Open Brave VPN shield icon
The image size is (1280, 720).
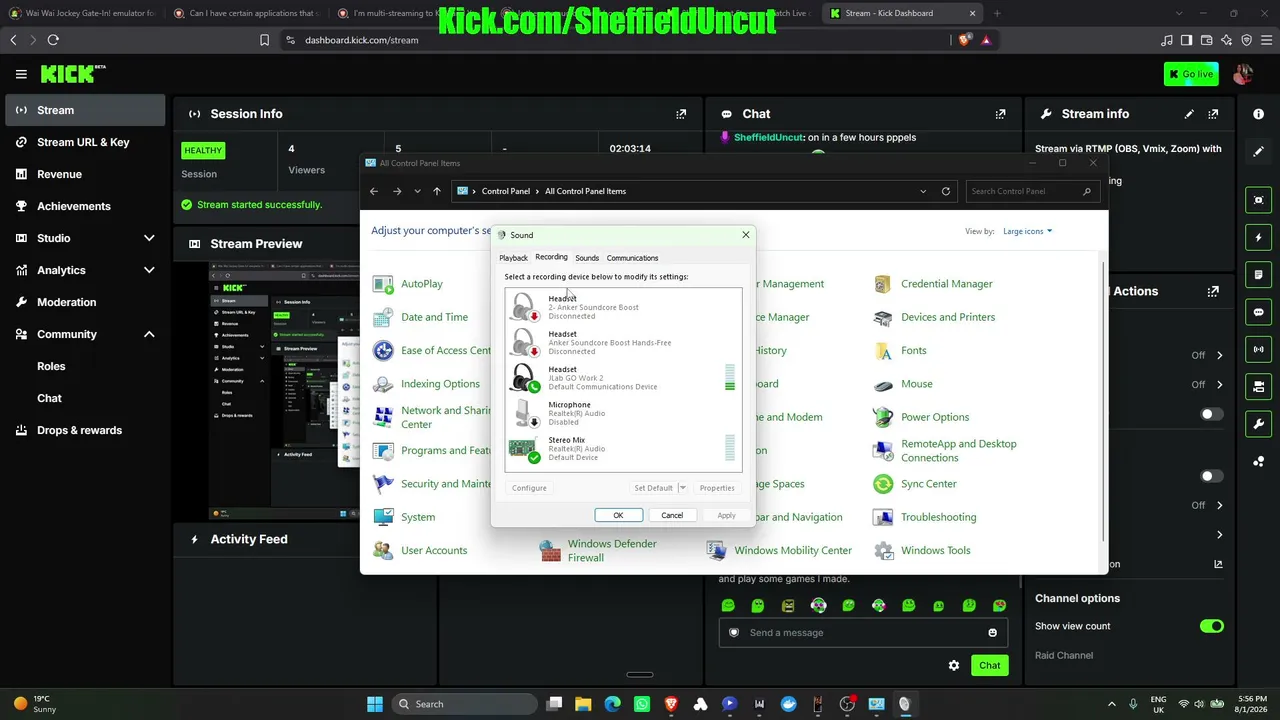1246,40
